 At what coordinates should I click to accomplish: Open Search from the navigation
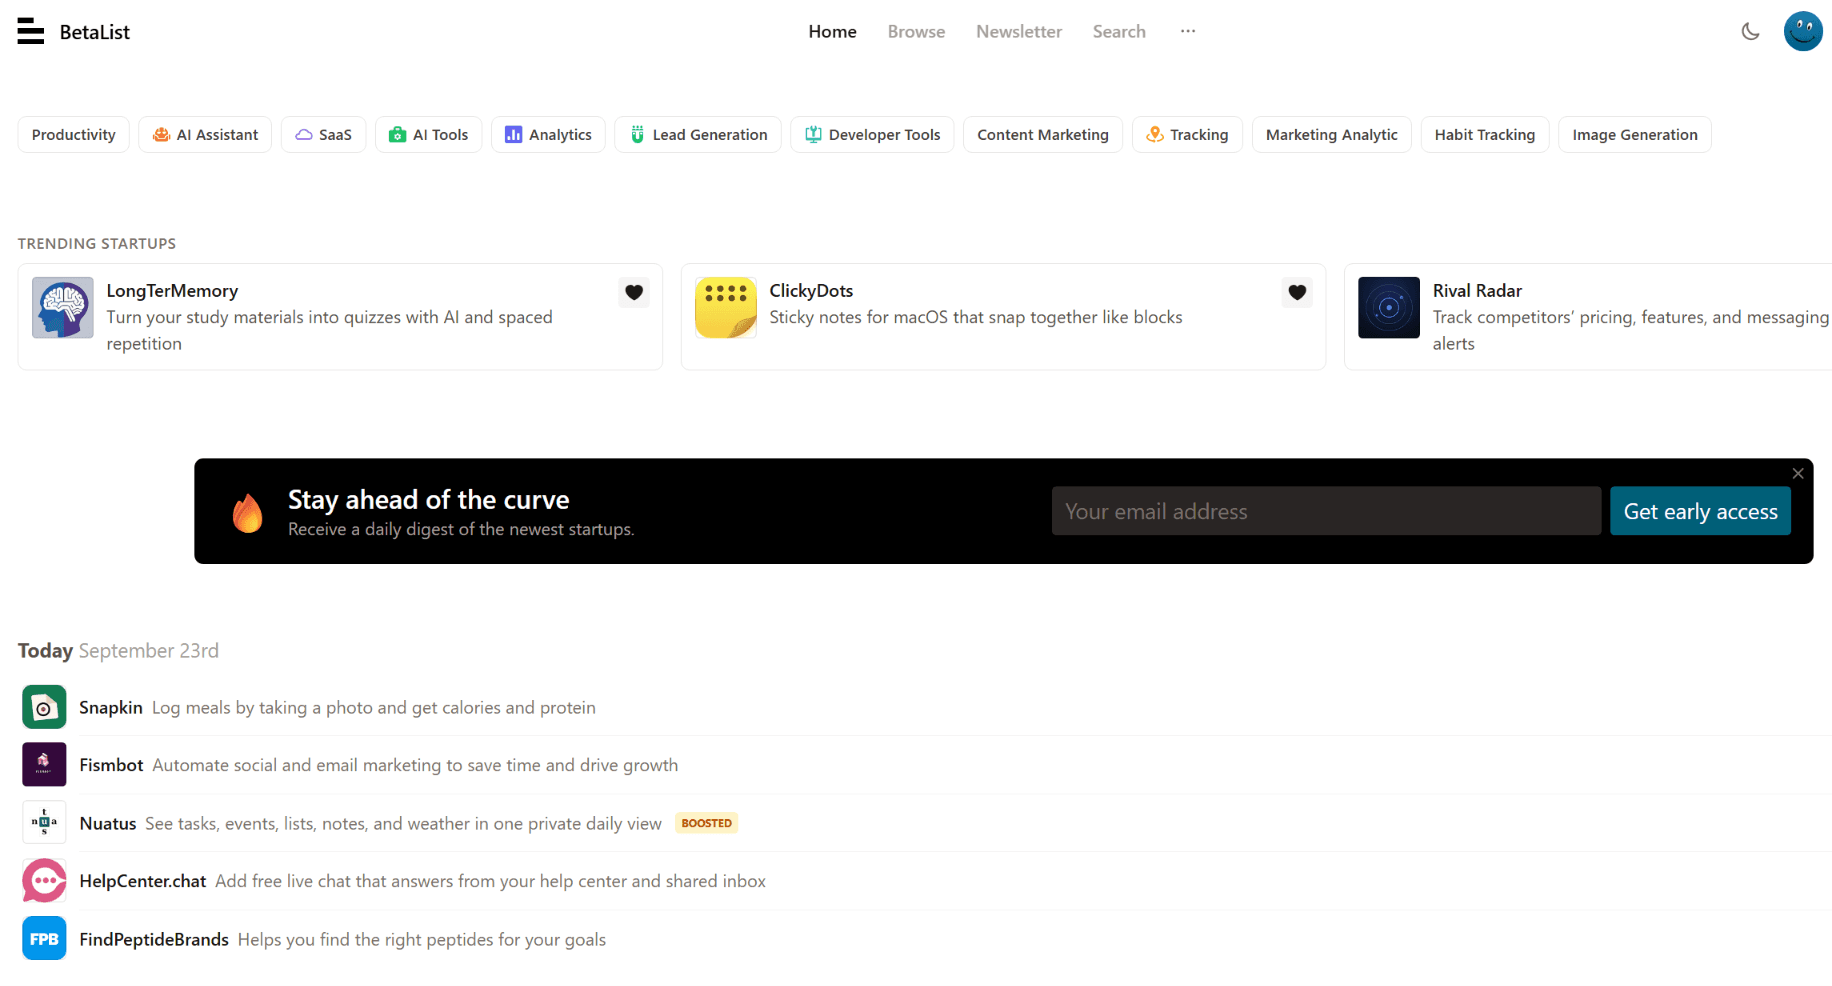pyautogui.click(x=1119, y=31)
